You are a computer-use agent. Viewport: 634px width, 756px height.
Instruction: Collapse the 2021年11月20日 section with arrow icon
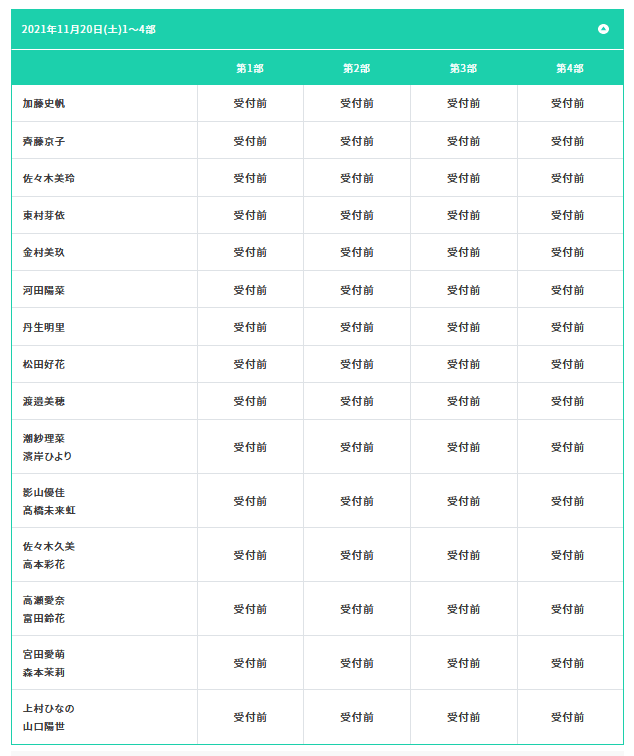tap(603, 29)
